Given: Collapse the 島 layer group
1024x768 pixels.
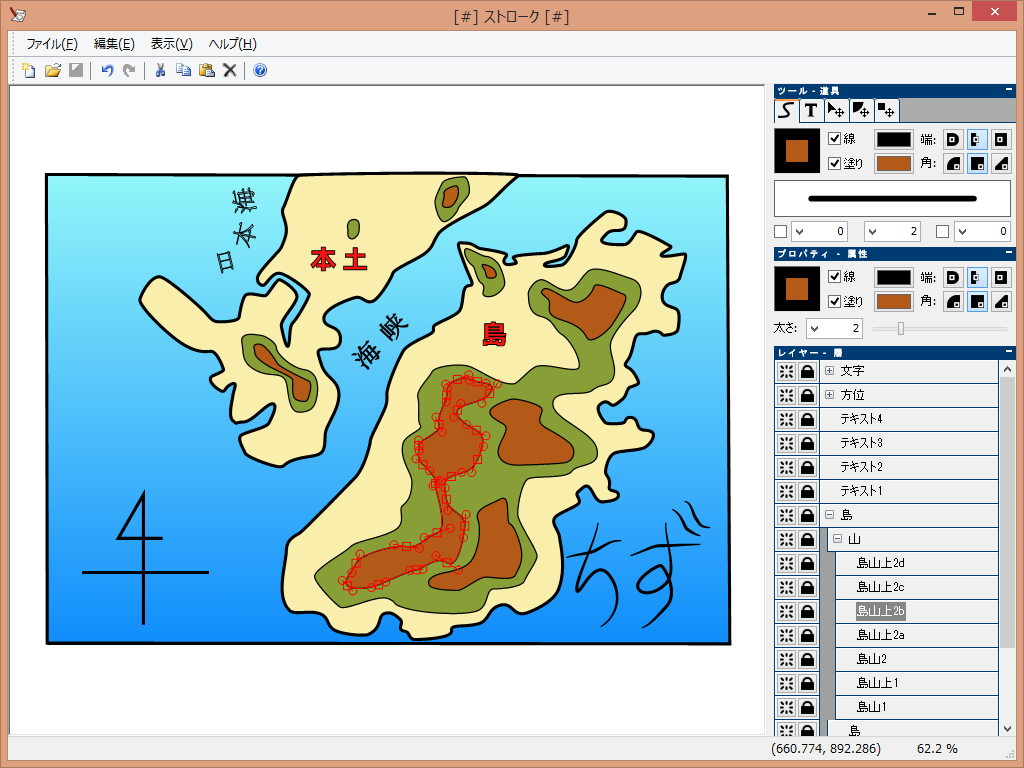Looking at the screenshot, I should coord(829,515).
